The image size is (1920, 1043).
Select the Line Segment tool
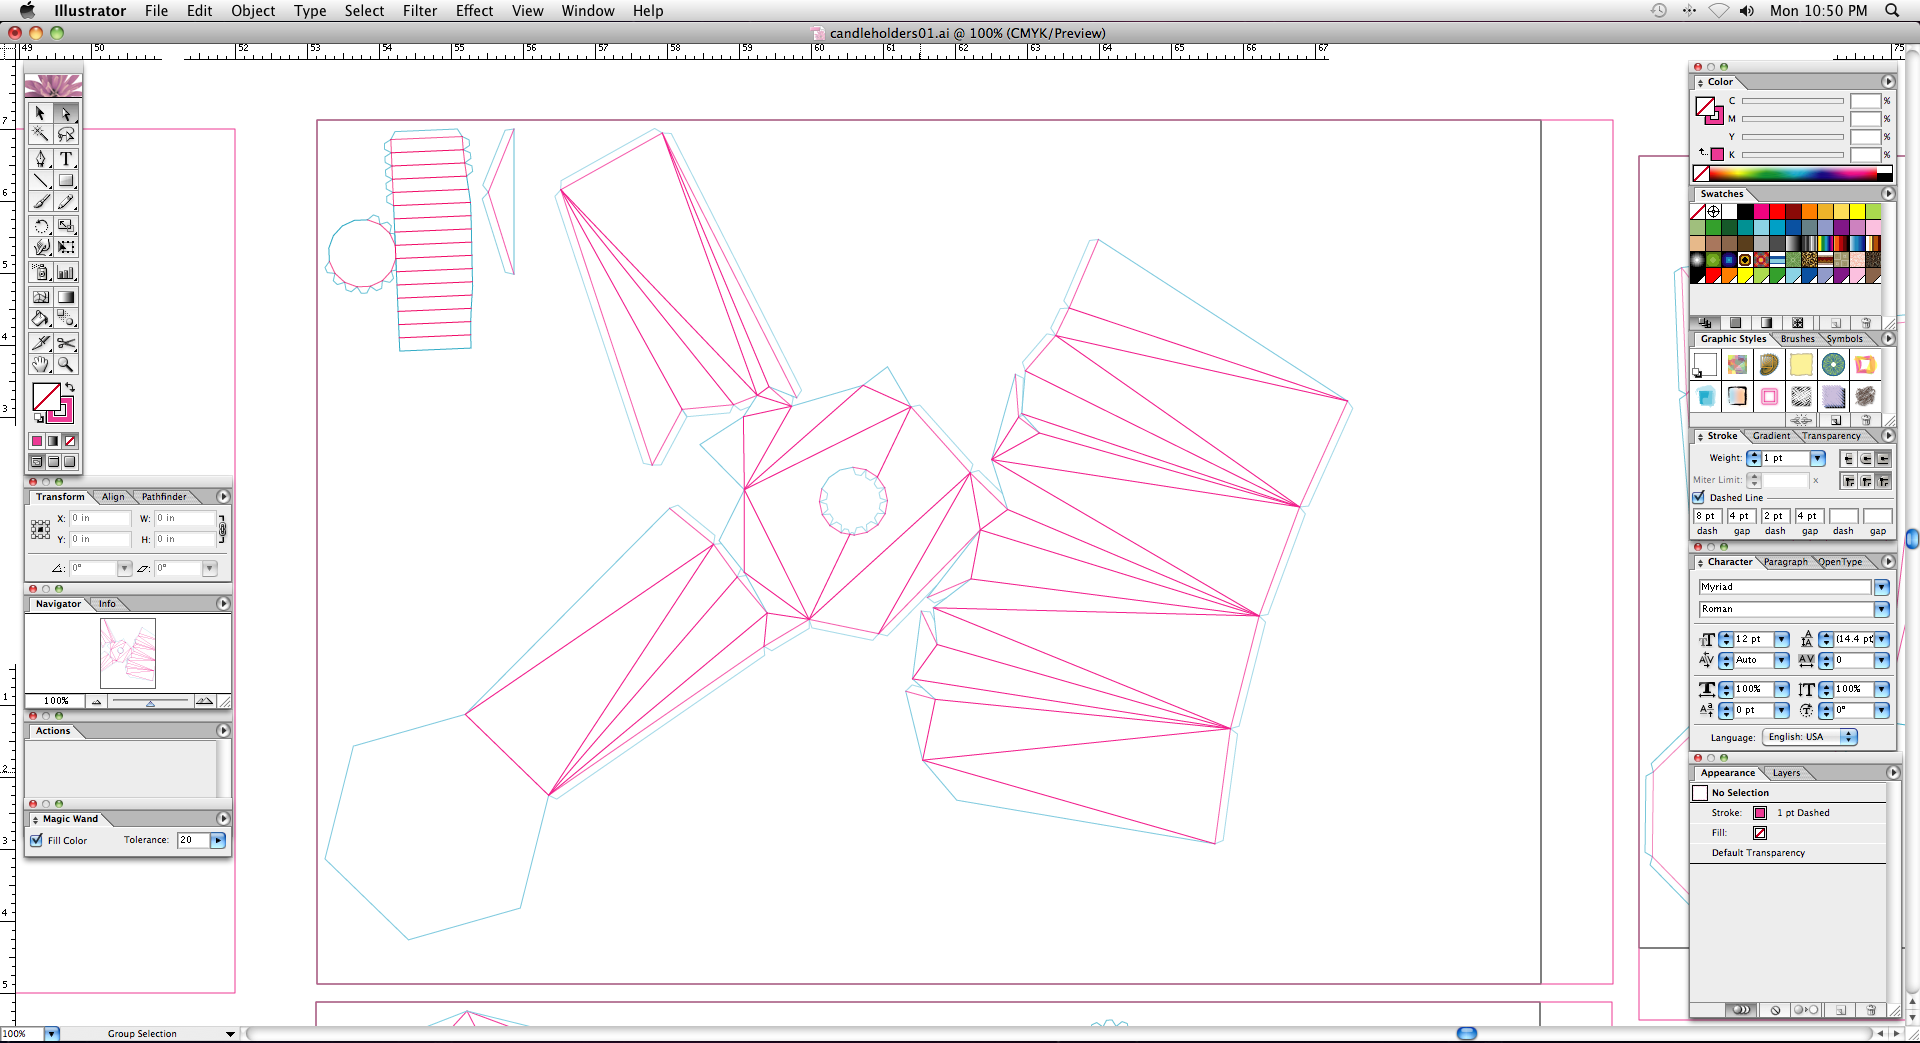pos(40,180)
